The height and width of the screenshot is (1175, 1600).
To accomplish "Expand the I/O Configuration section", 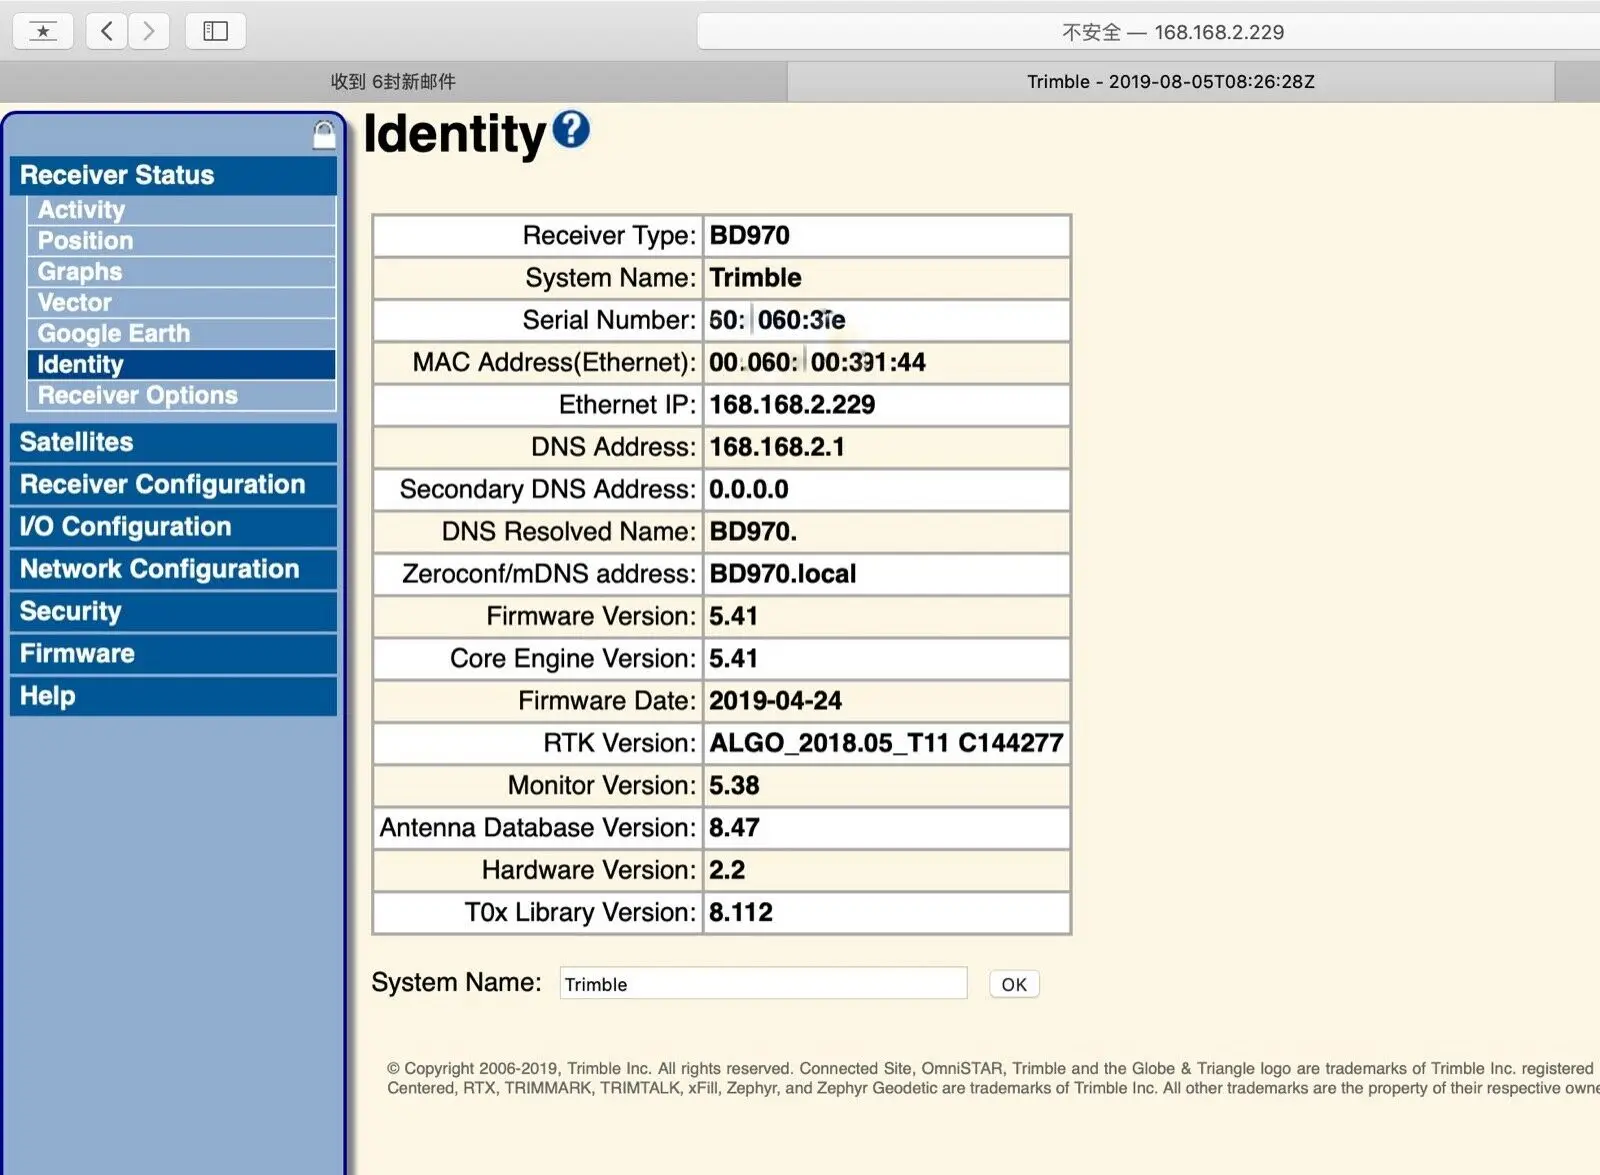I will point(173,527).
